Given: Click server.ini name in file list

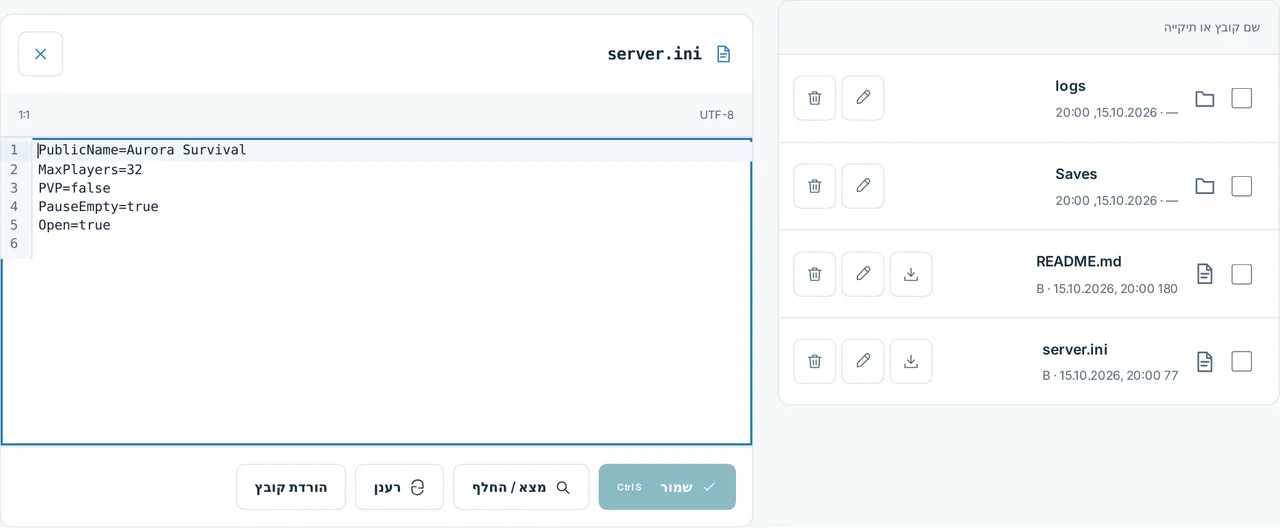Looking at the screenshot, I should click(1075, 349).
